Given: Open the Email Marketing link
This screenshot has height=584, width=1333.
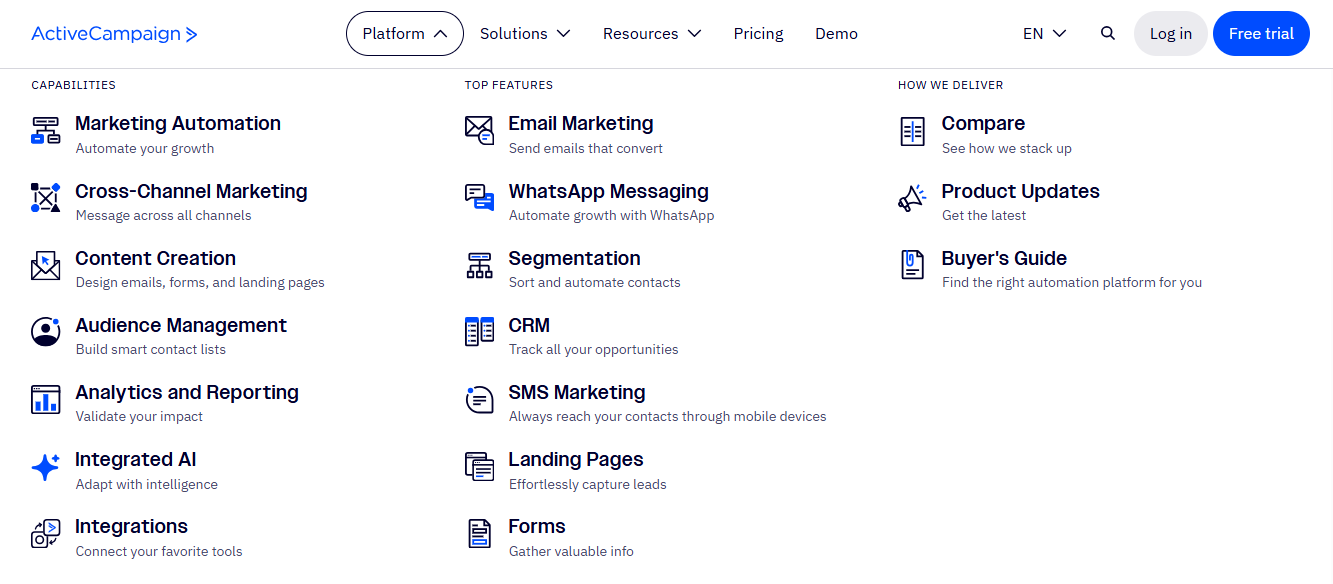Looking at the screenshot, I should [580, 123].
